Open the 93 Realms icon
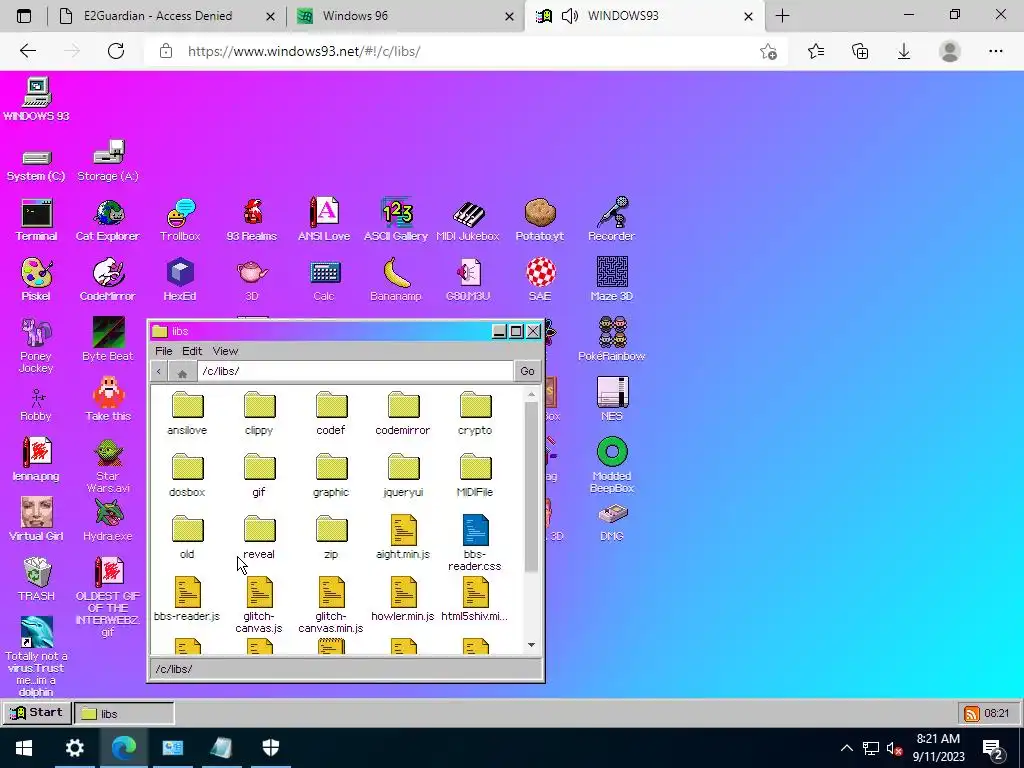 [x=252, y=221]
